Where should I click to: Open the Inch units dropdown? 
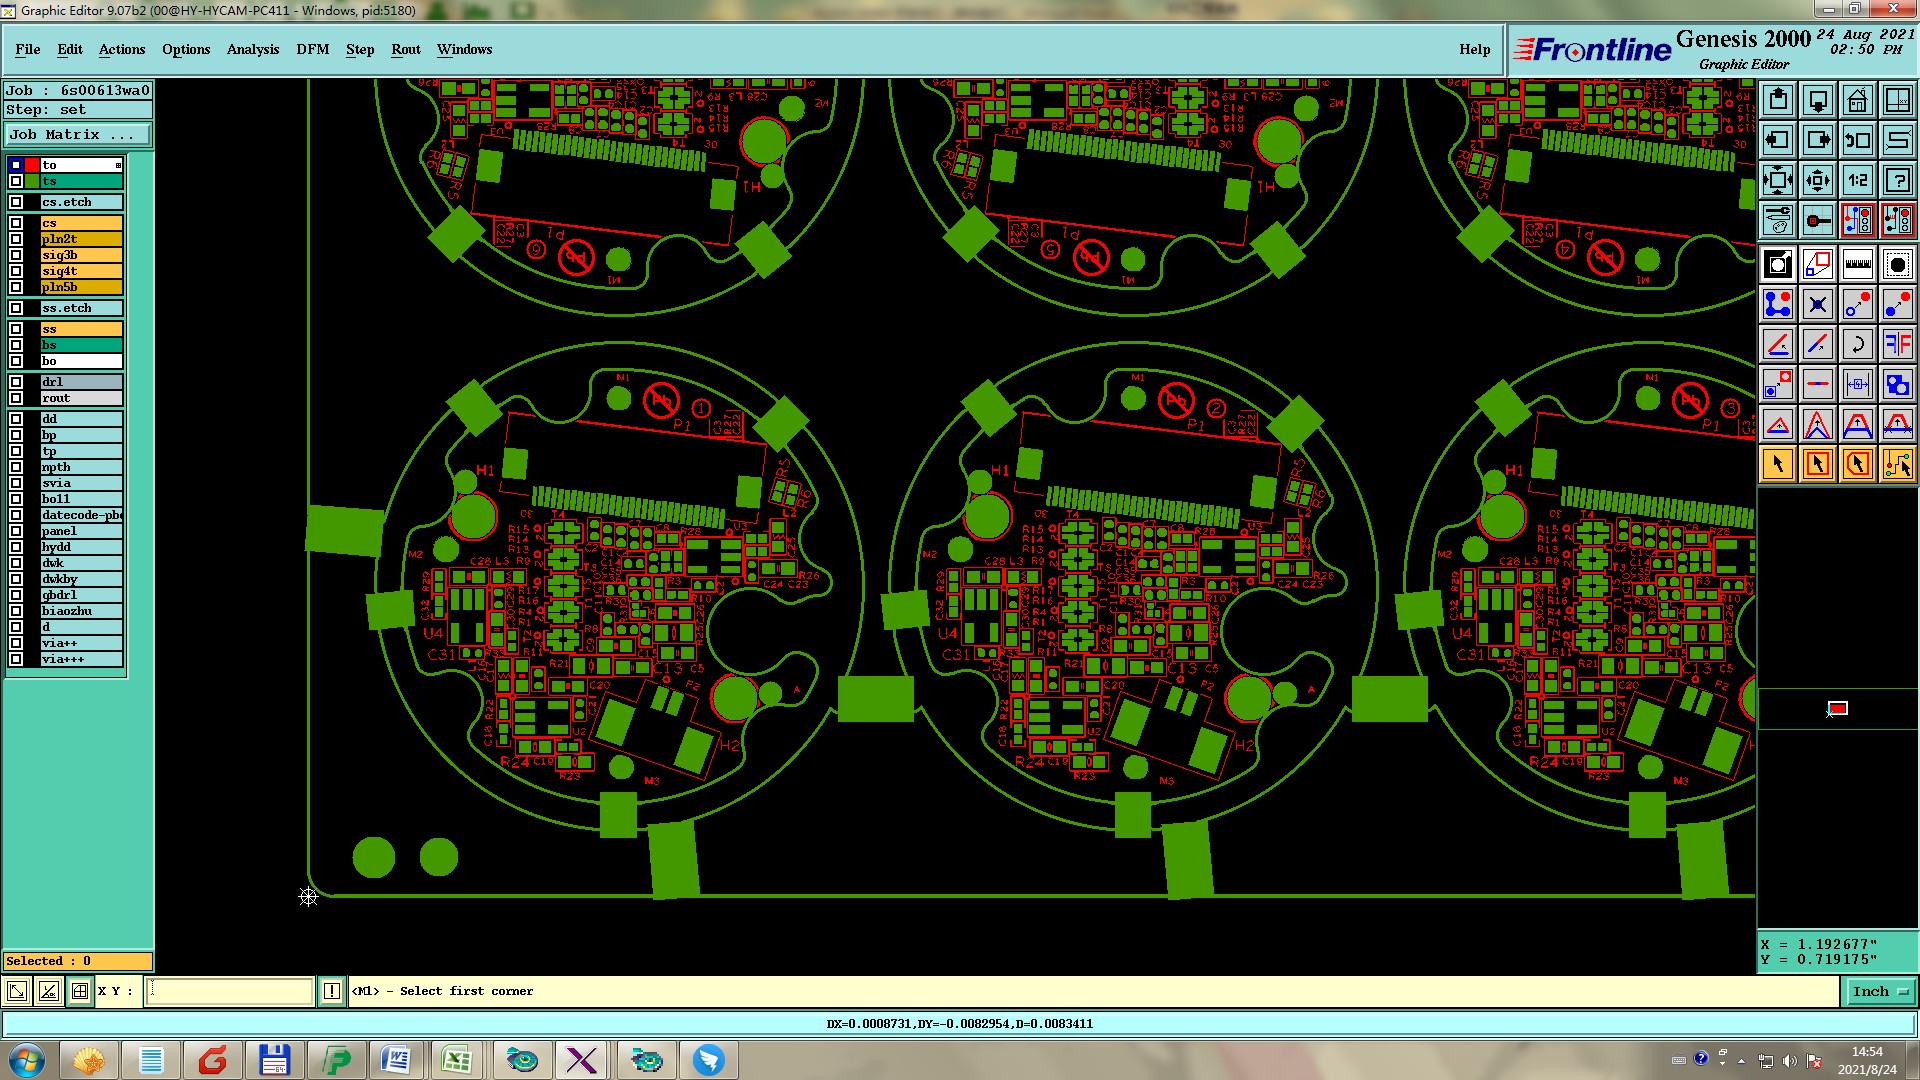(x=1879, y=991)
